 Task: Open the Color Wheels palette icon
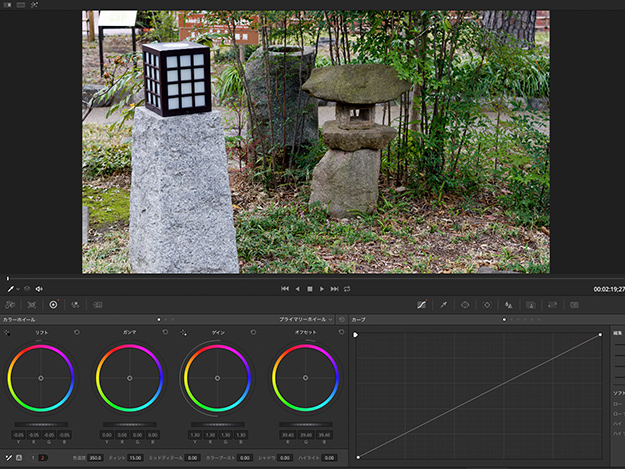coord(53,304)
